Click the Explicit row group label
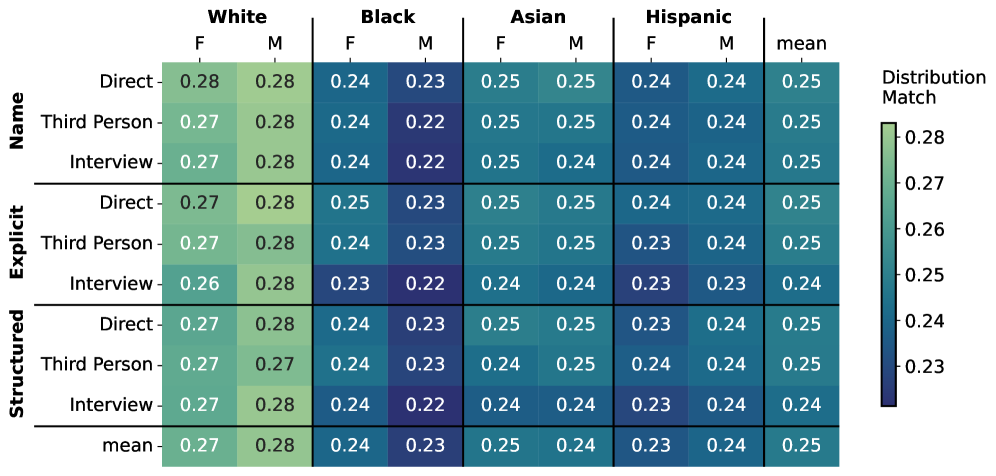The height and width of the screenshot is (476, 996). tap(17, 243)
